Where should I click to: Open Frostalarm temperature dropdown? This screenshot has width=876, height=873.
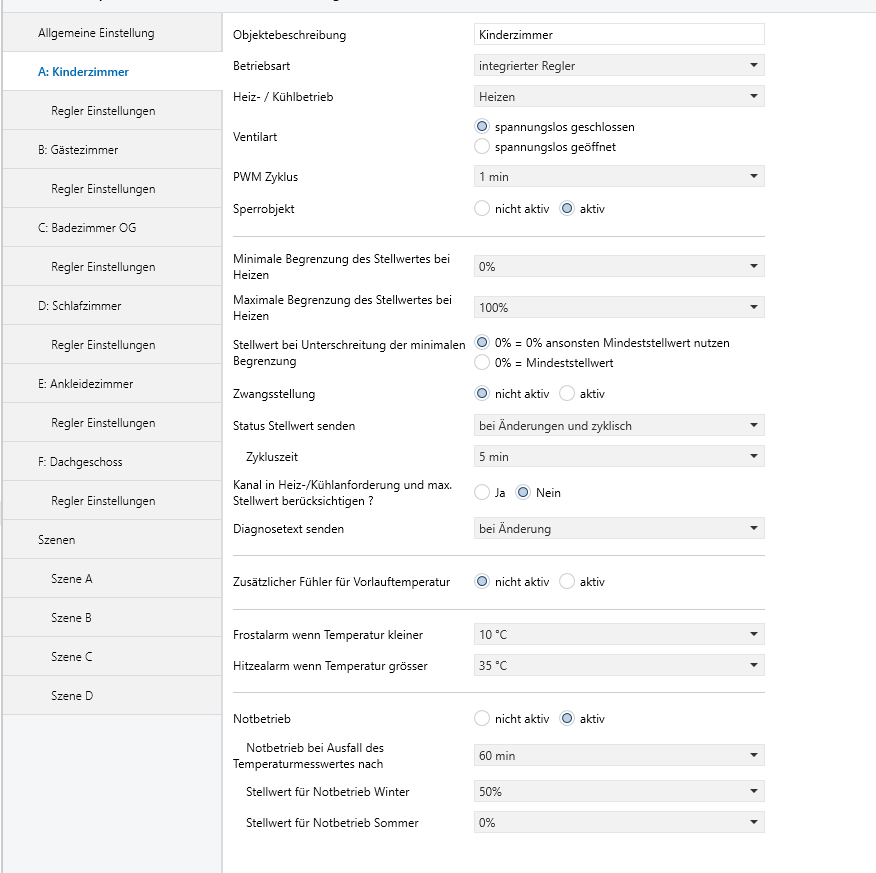619,635
